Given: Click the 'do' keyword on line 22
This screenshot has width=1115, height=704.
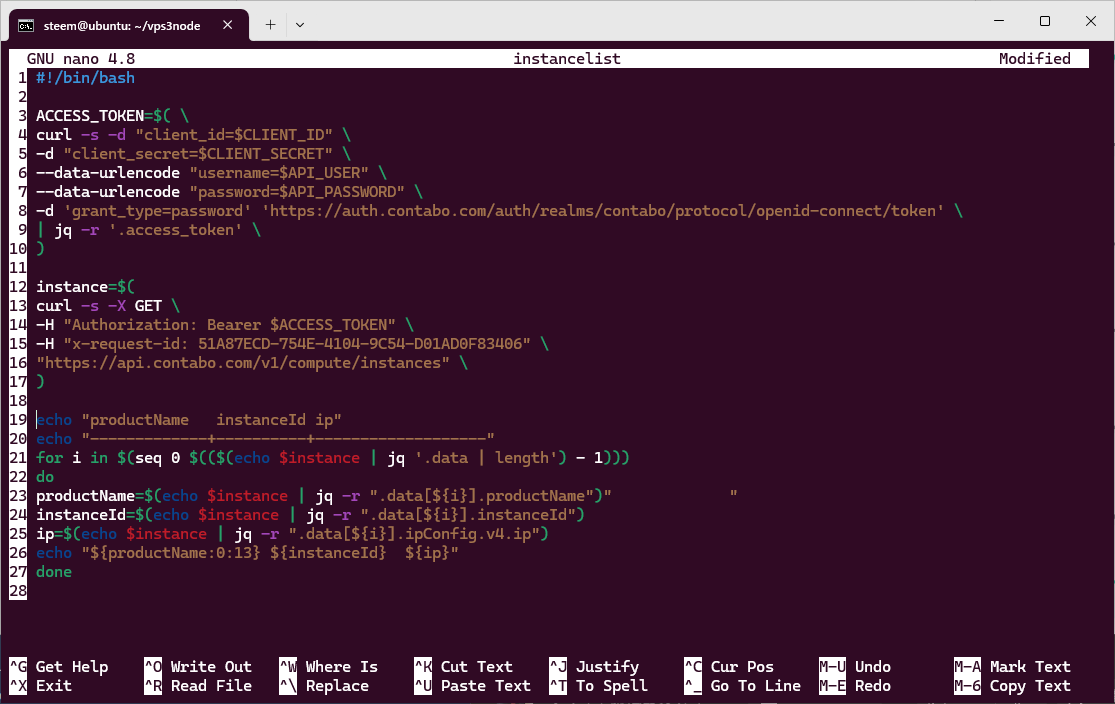Looking at the screenshot, I should click(45, 476).
